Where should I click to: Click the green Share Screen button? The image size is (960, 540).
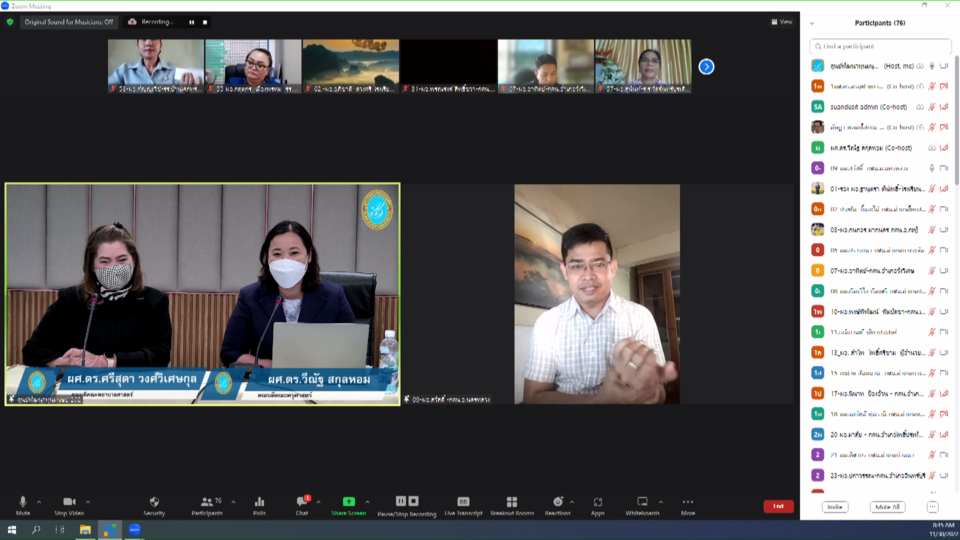tap(348, 506)
